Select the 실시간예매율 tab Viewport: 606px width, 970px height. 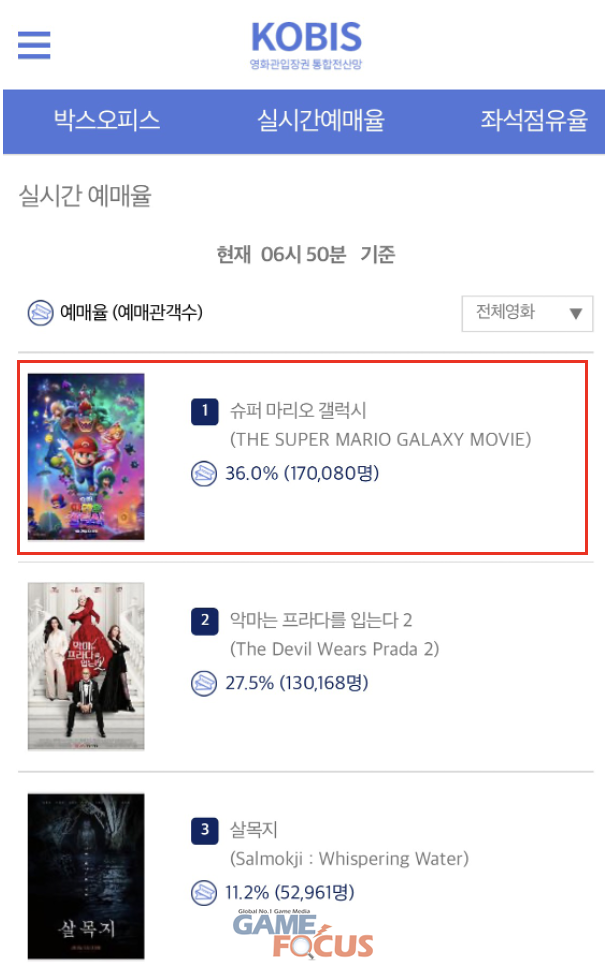coord(321,120)
